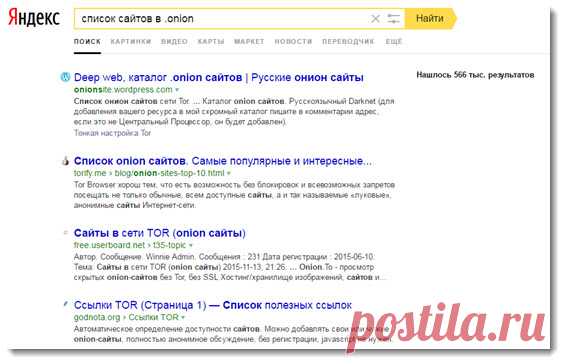Open blog/onion-sites-top-10.html path link
This screenshot has height=364, width=565.
(x=169, y=173)
